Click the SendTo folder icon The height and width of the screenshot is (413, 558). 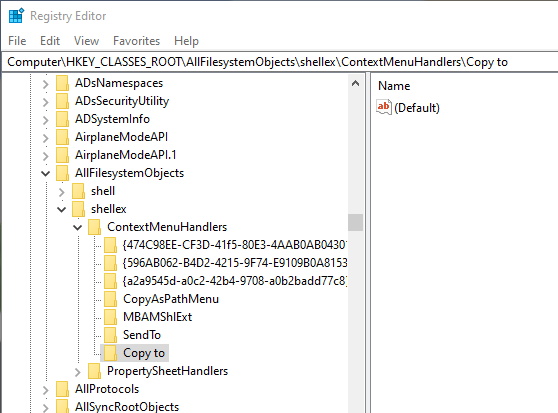[110, 335]
